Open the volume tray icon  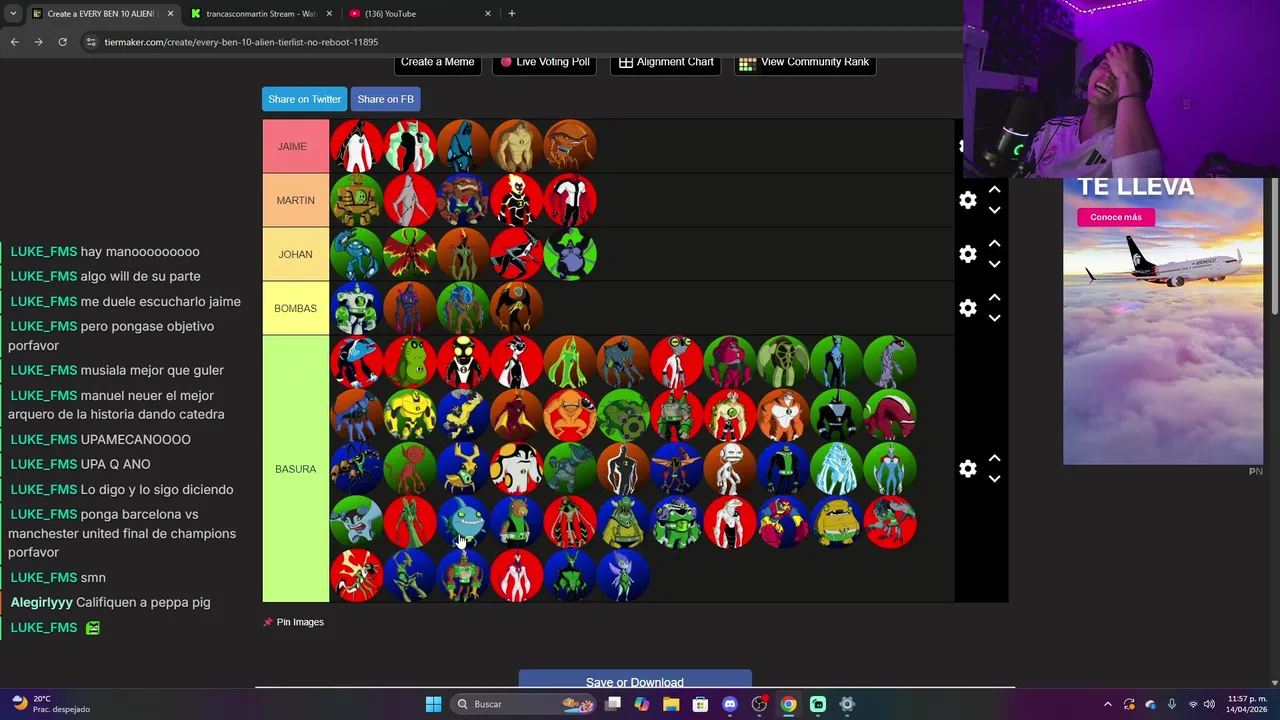tap(1209, 704)
